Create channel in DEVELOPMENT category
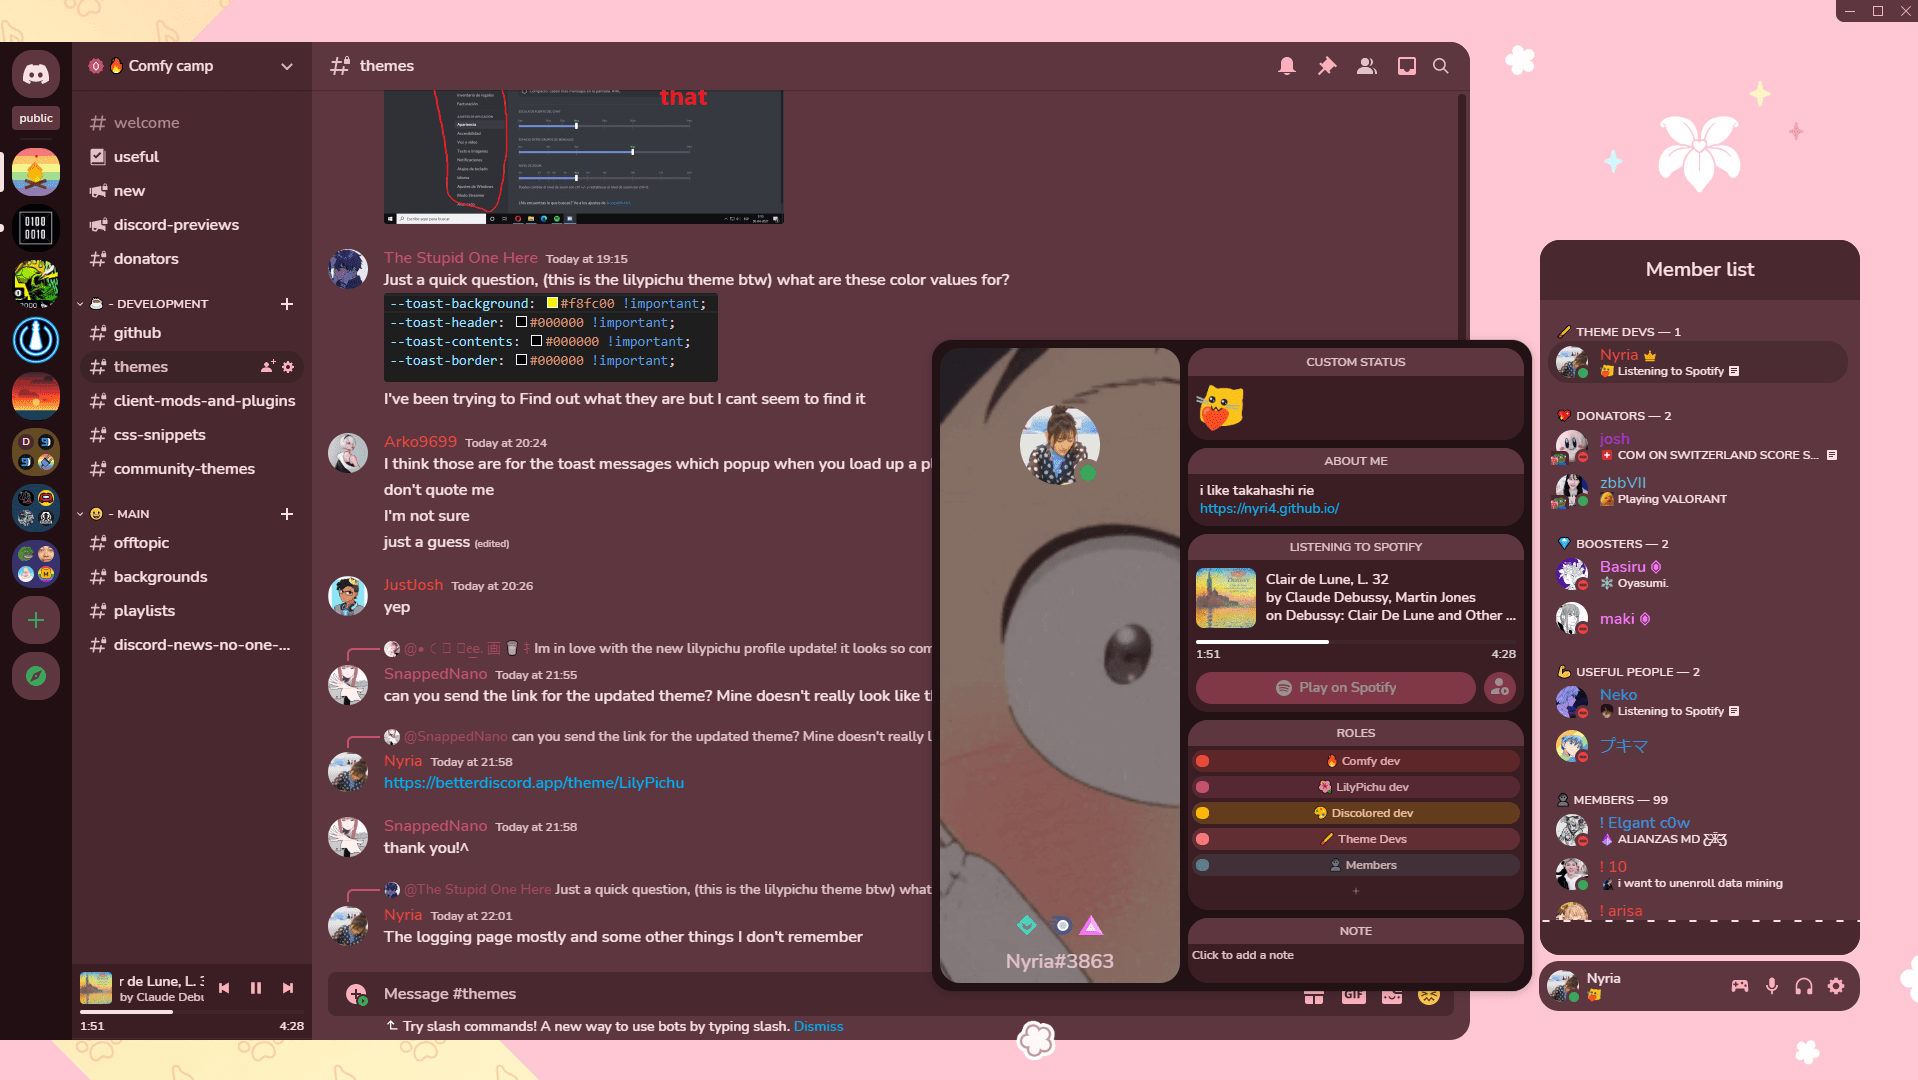Viewport: 1918px width, 1080px height. click(287, 304)
